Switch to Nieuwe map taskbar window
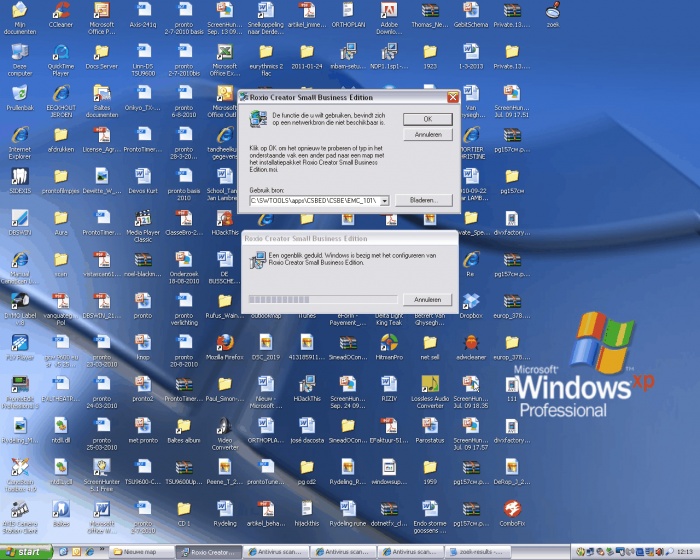 point(142,552)
